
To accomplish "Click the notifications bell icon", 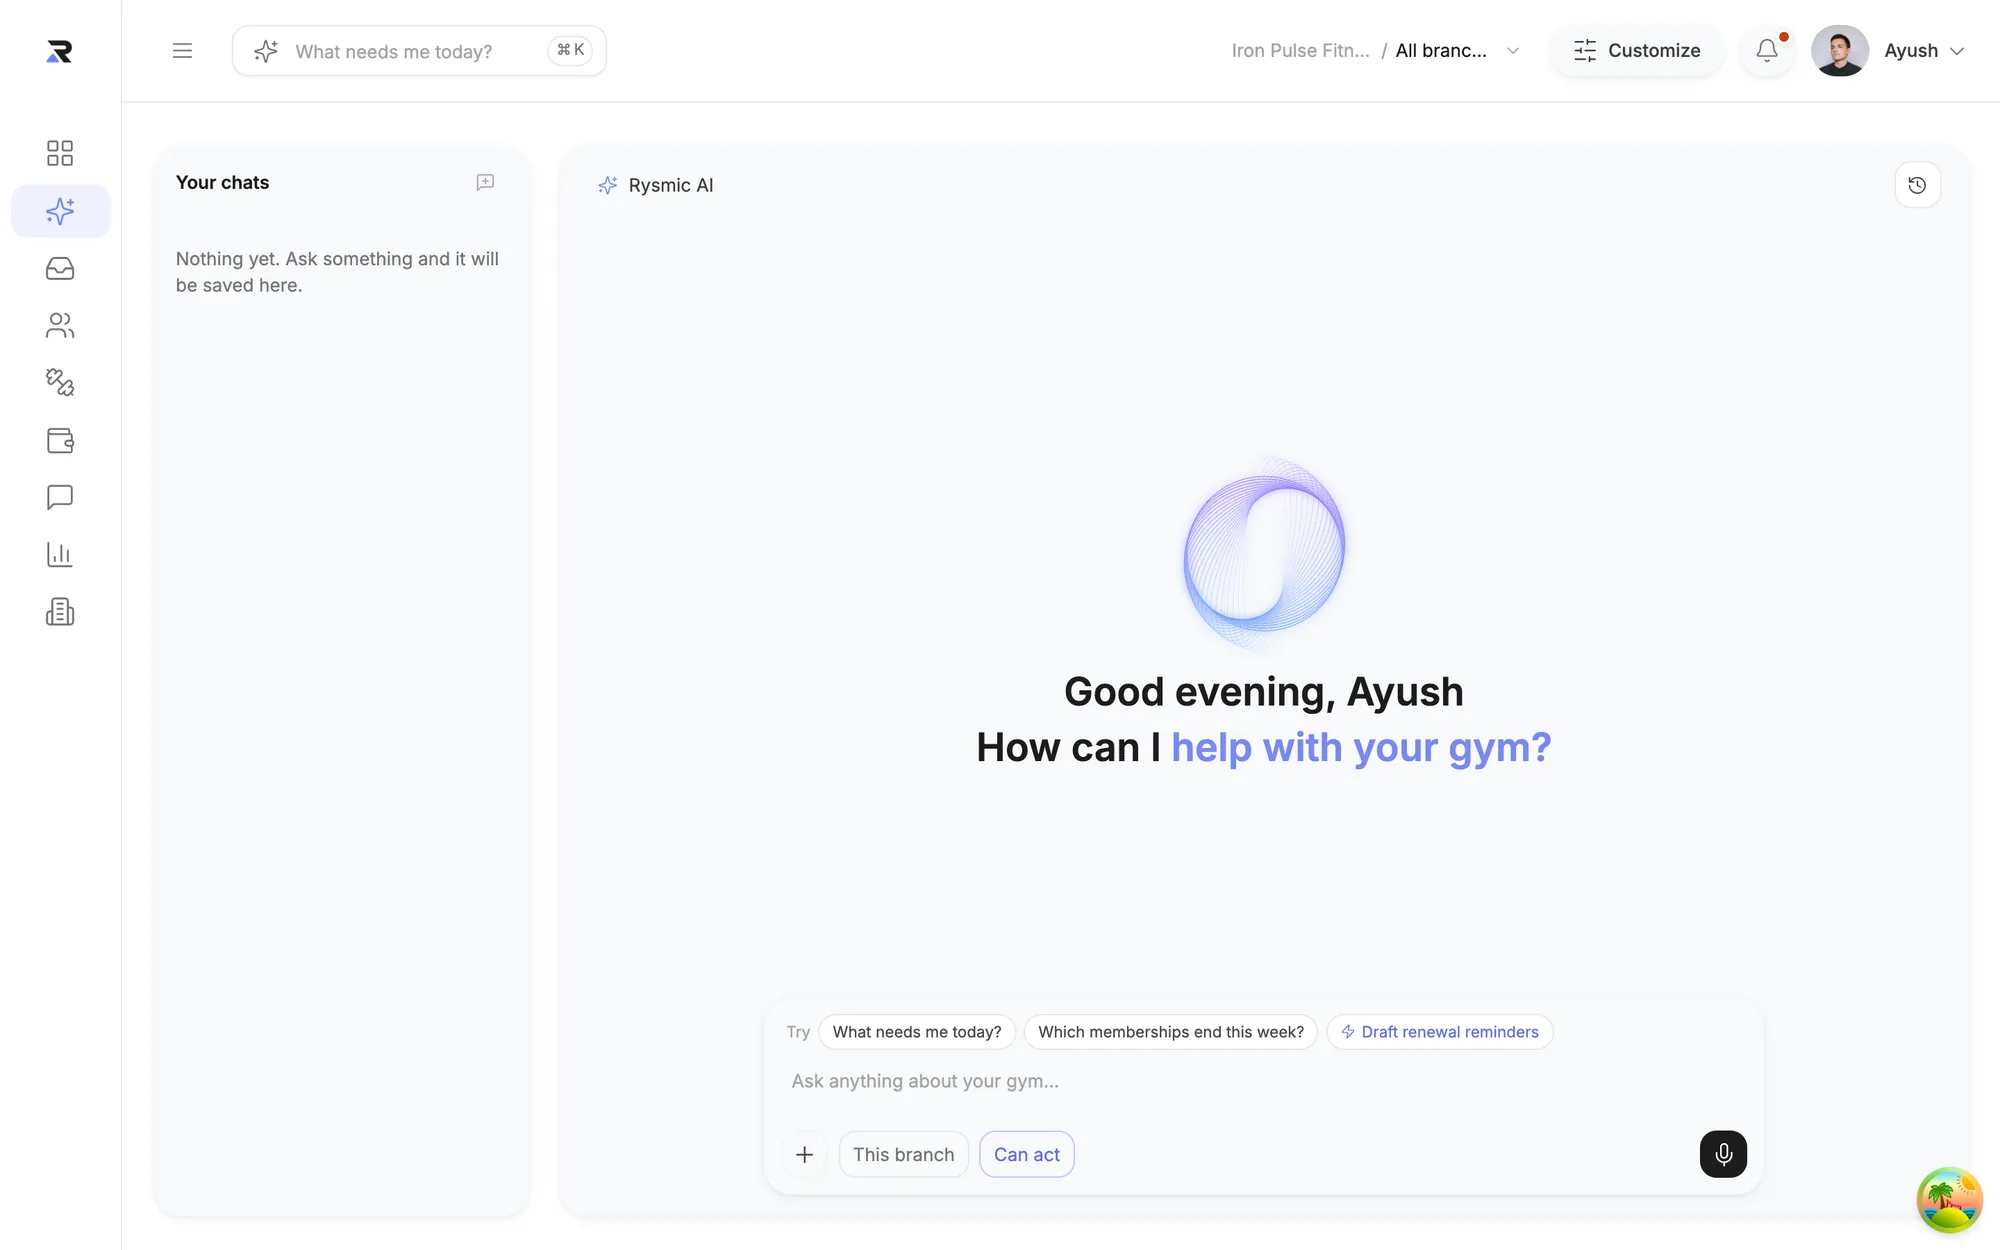I will tap(1767, 50).
